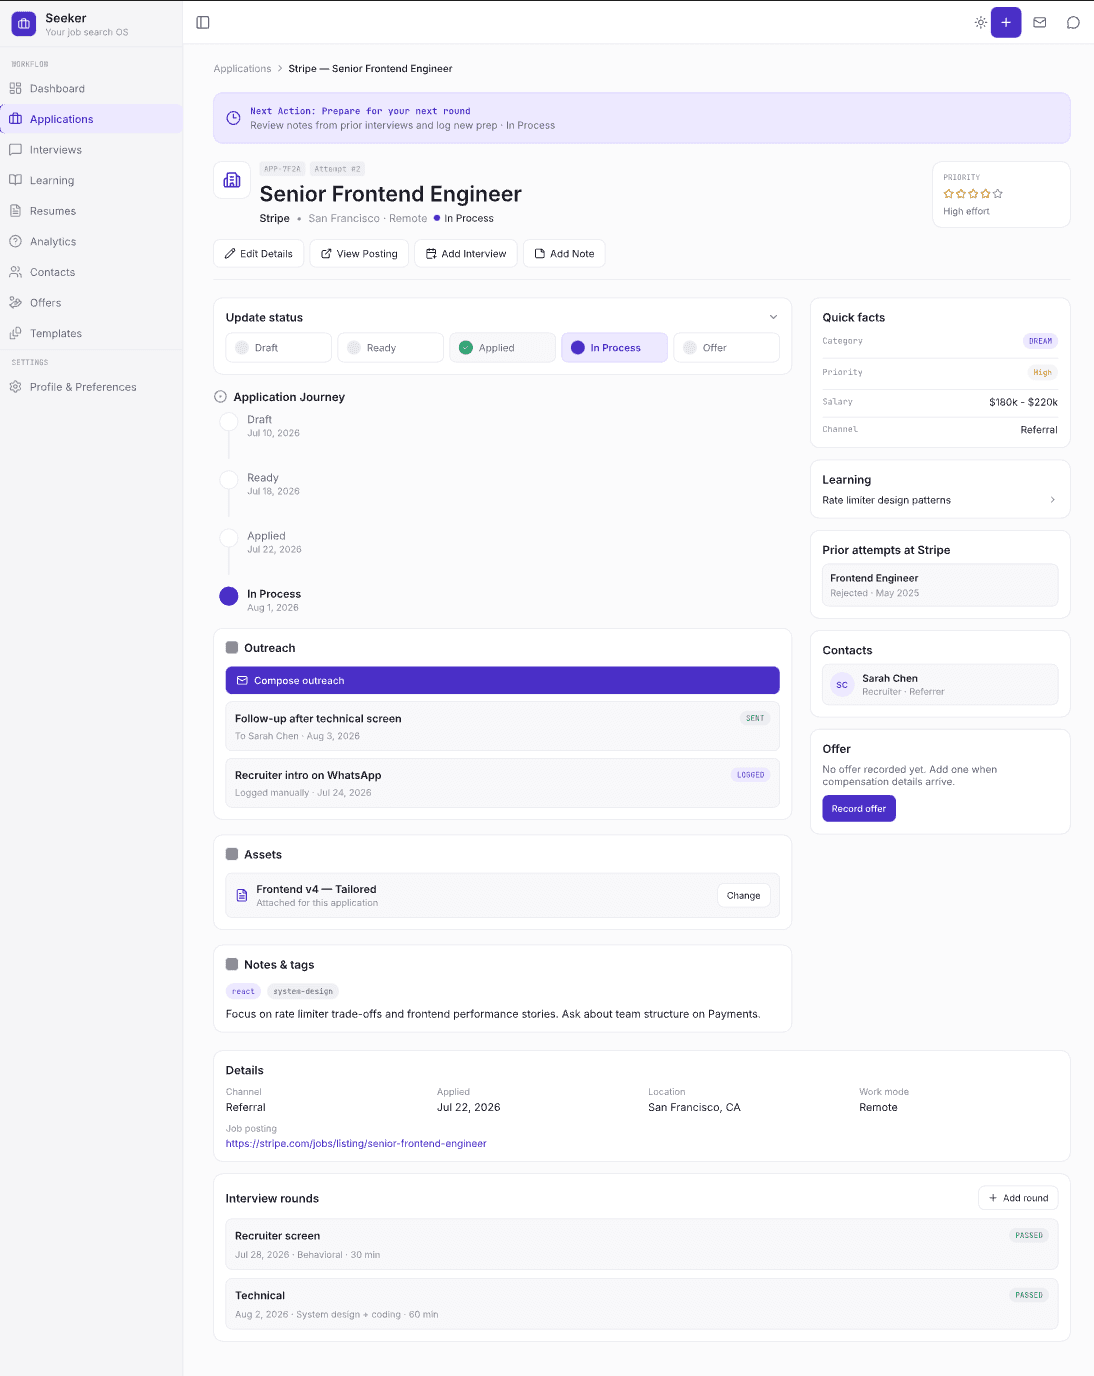Click Add round button
The image size is (1094, 1376).
coord(1018,1198)
